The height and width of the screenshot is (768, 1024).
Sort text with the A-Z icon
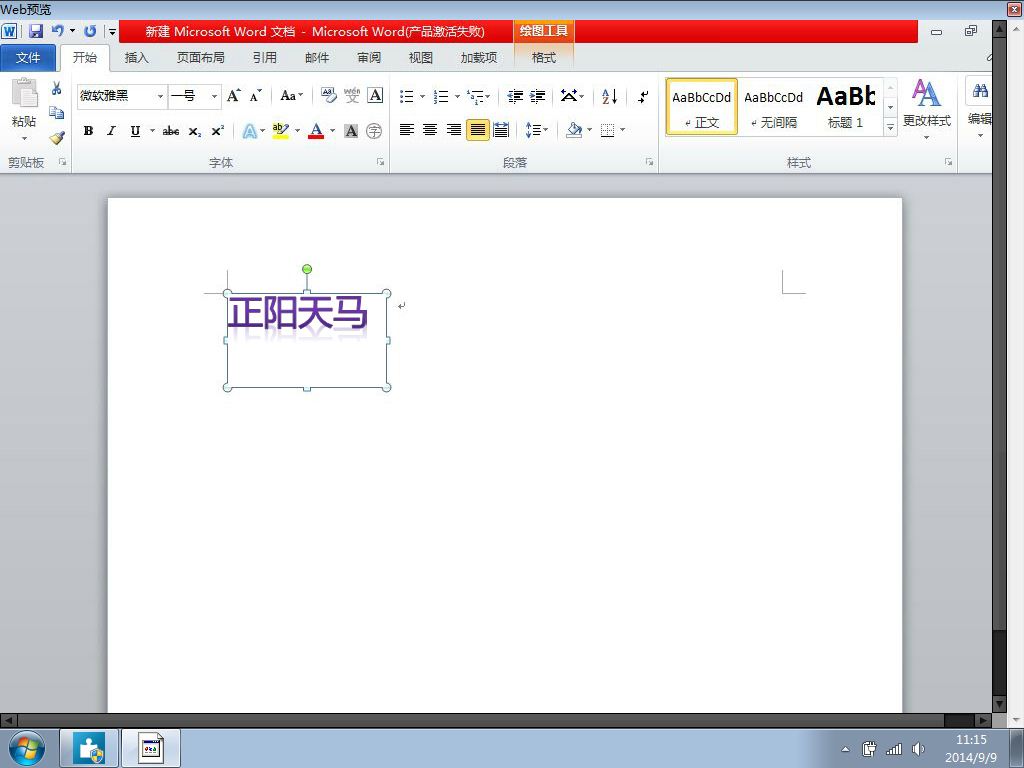609,97
